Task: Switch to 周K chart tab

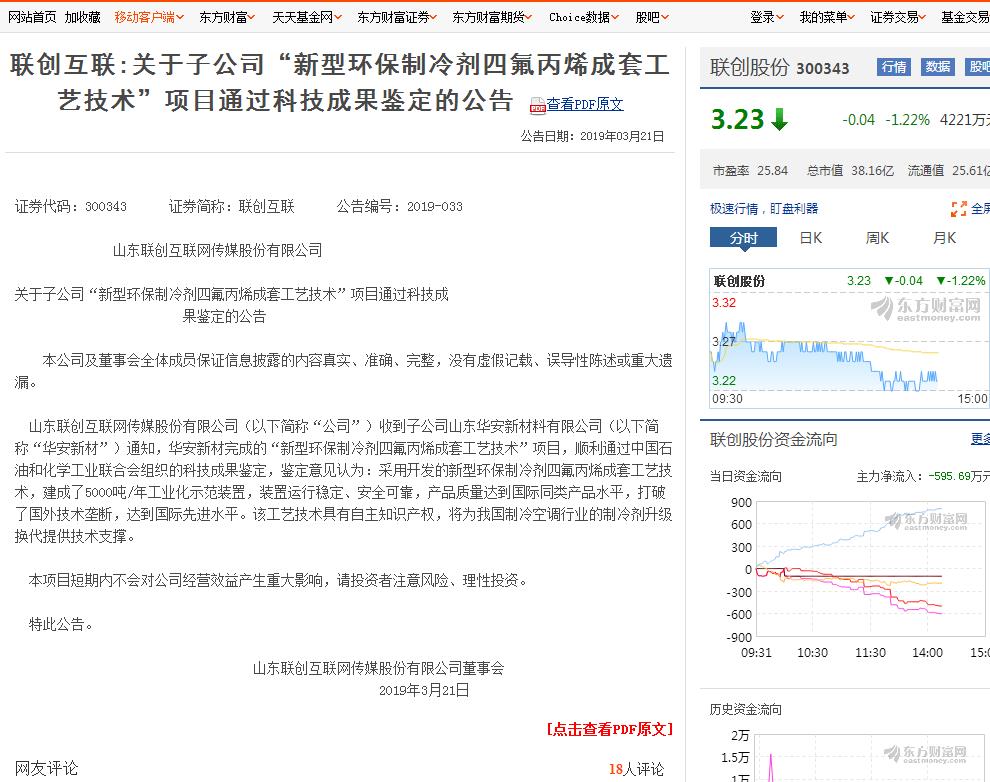Action: pos(877,238)
